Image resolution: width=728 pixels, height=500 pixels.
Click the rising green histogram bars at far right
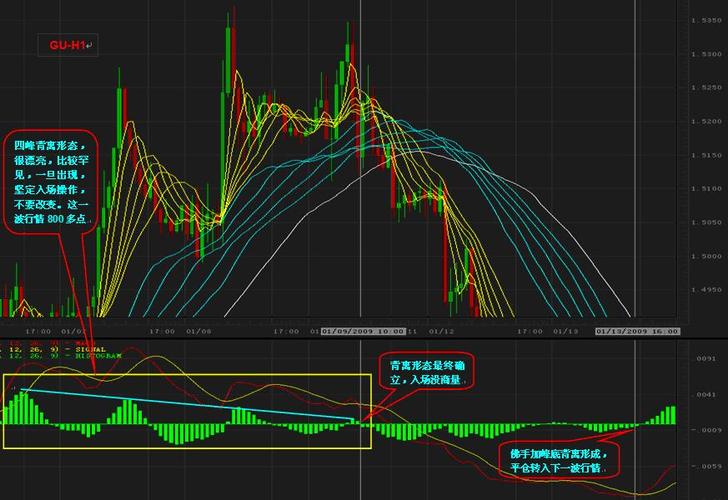[x=668, y=415]
